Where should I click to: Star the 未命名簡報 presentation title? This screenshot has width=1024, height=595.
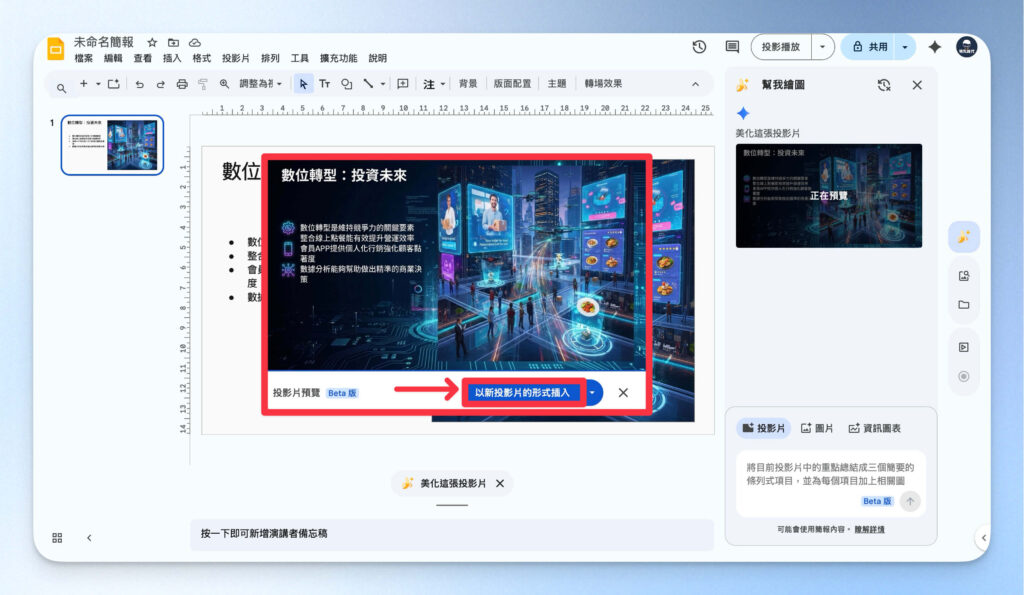(x=152, y=42)
